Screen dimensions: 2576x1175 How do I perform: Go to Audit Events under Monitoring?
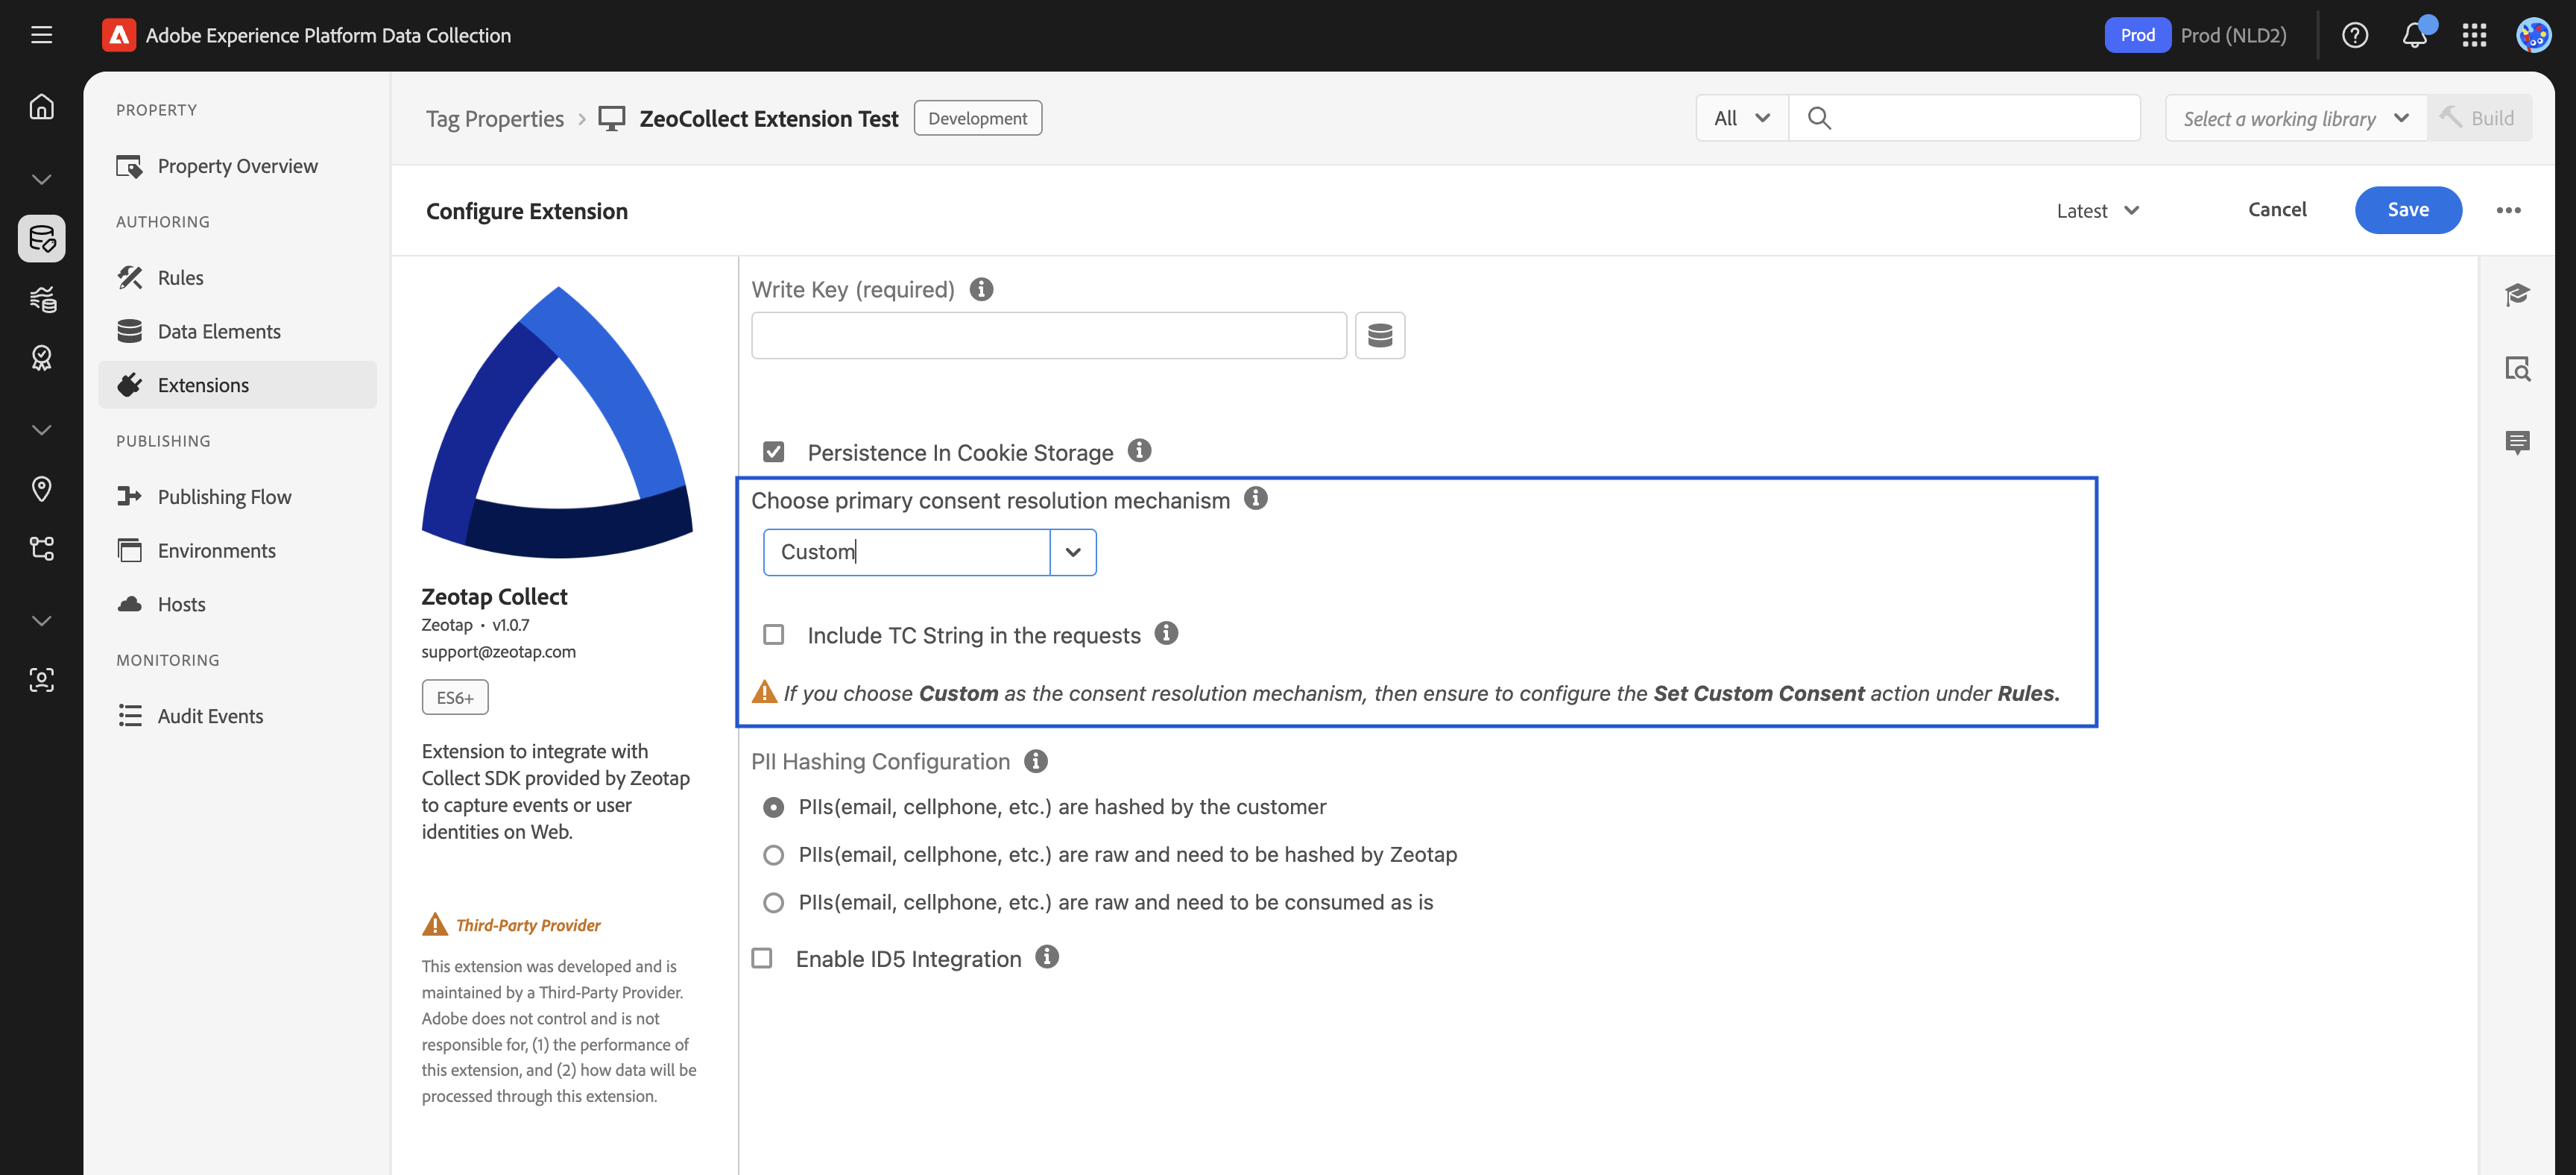click(209, 715)
